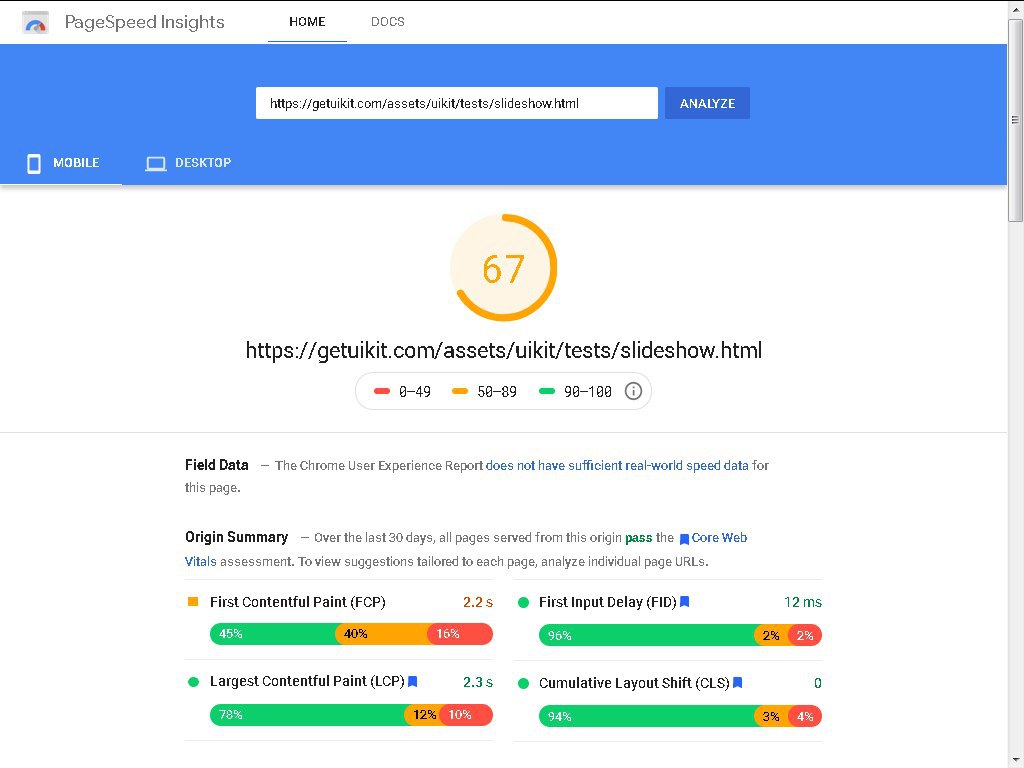This screenshot has width=1024, height=768.
Task: Open the HOME tab
Action: (x=307, y=22)
